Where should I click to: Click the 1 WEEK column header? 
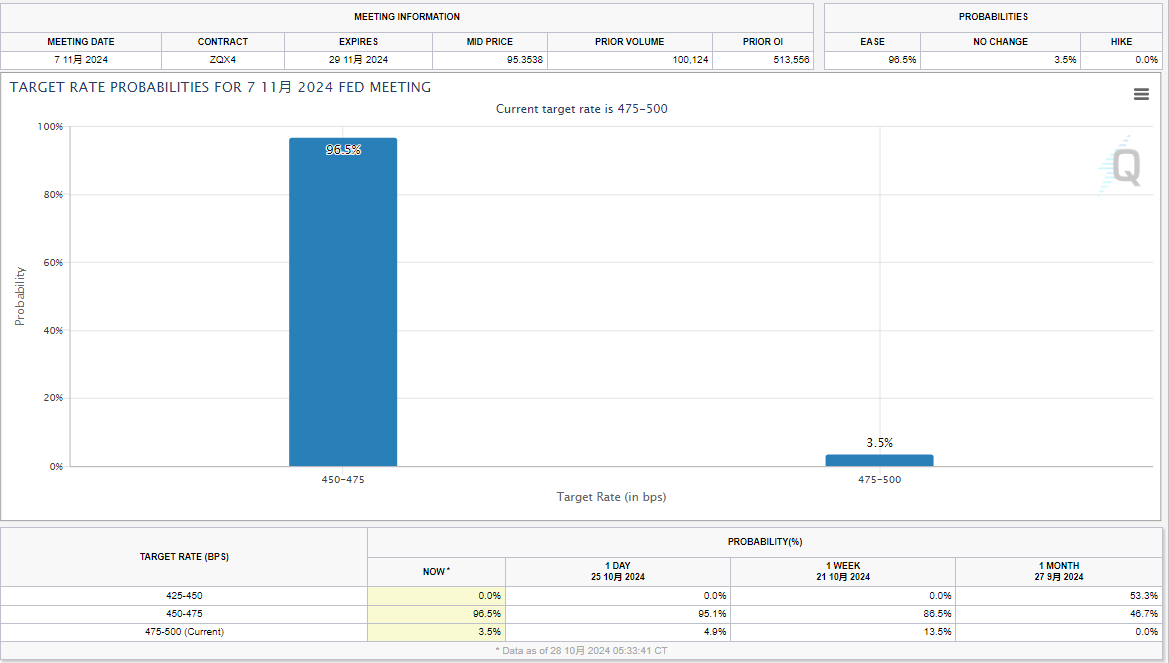(x=842, y=571)
